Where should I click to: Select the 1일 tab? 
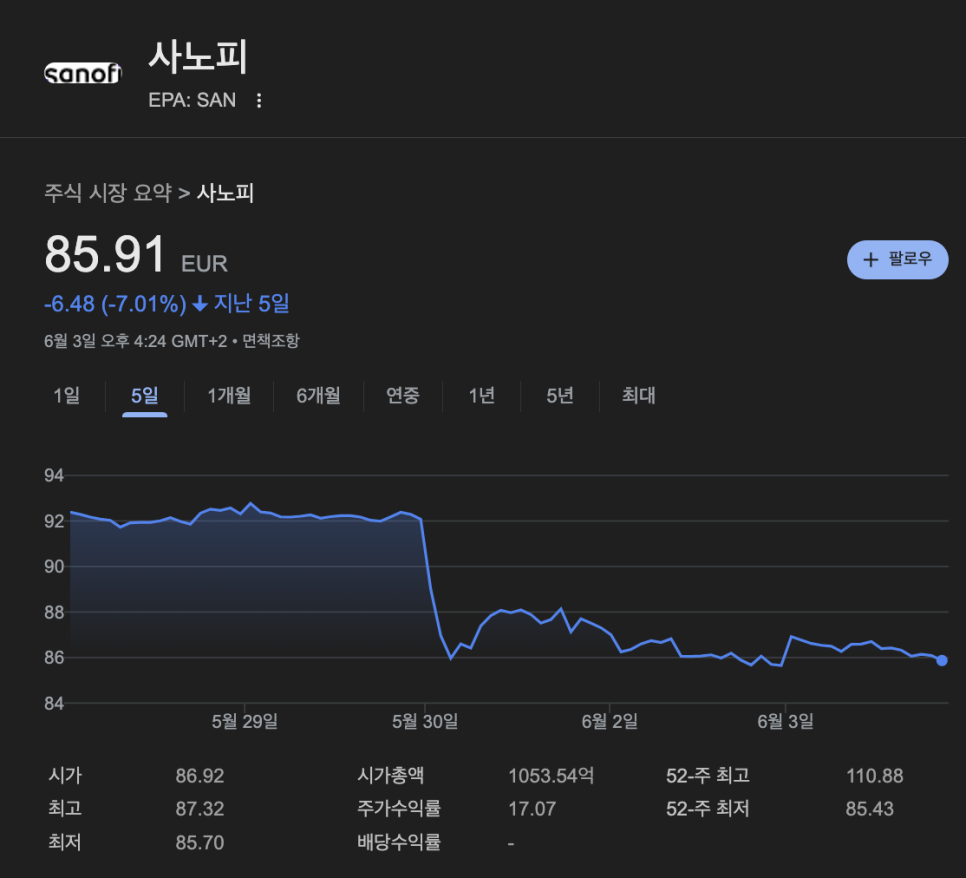tap(67, 396)
